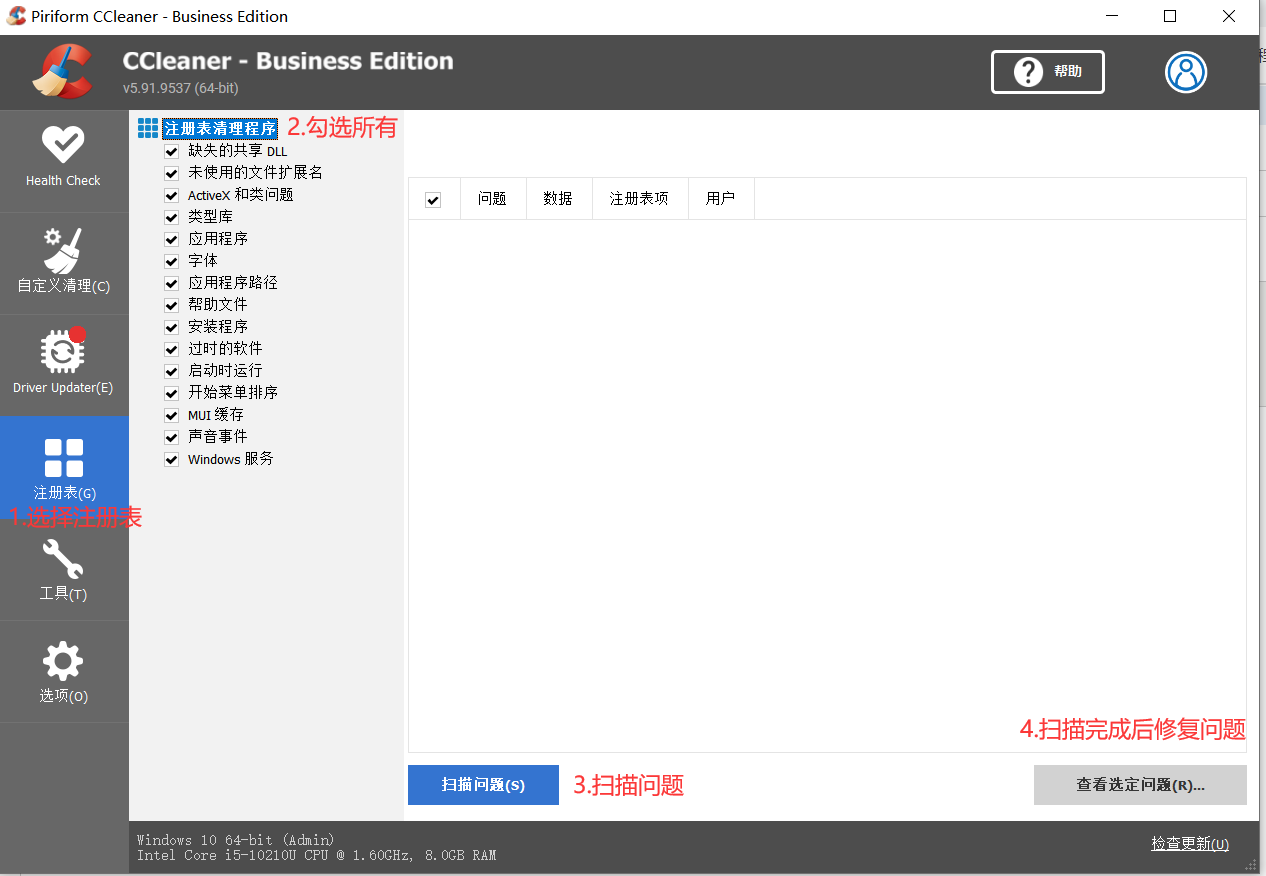Click the grid icon beside 注册表清理程序

148,129
